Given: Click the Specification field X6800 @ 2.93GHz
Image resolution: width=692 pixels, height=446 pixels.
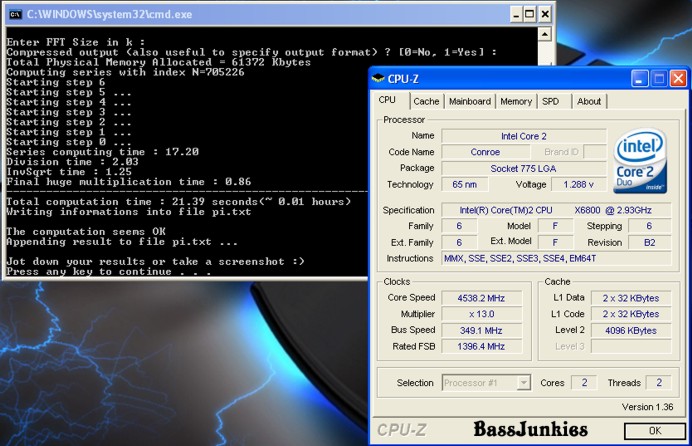Looking at the screenshot, I should [556, 210].
